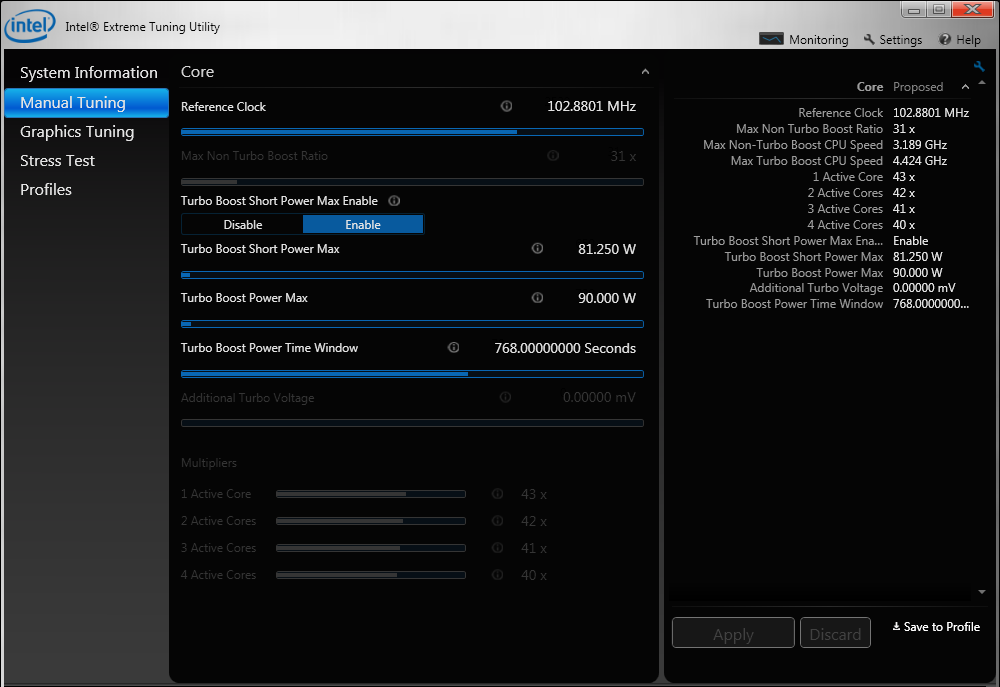Adjust the Turbo Boost Power Max slider
This screenshot has width=1000, height=687.
pyautogui.click(x=412, y=324)
